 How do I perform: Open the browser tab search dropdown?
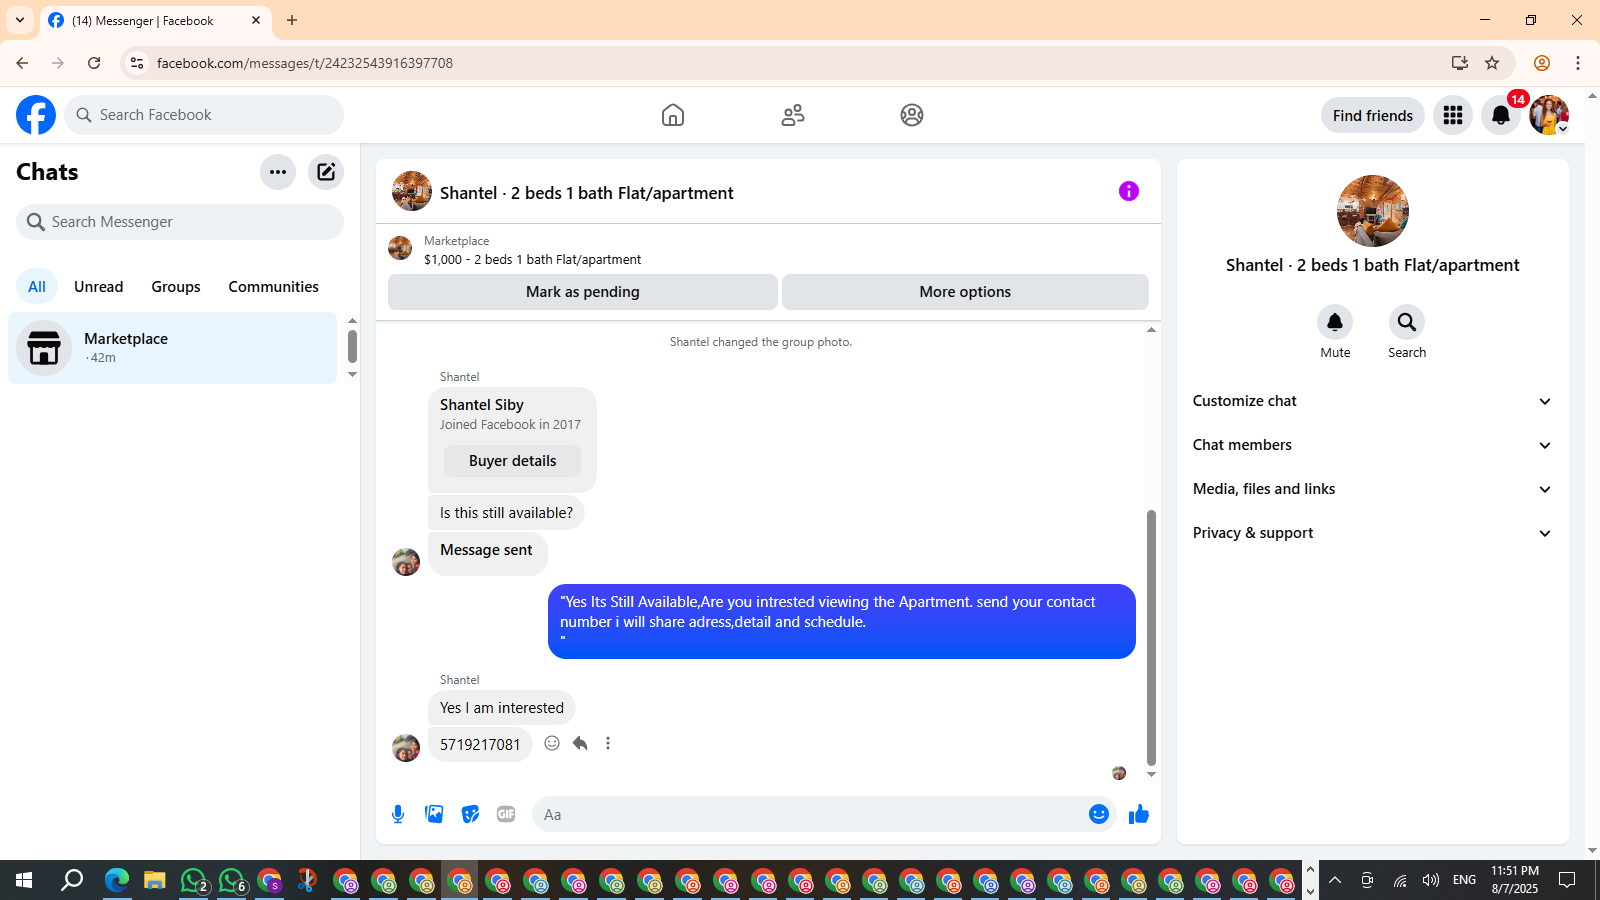point(20,20)
